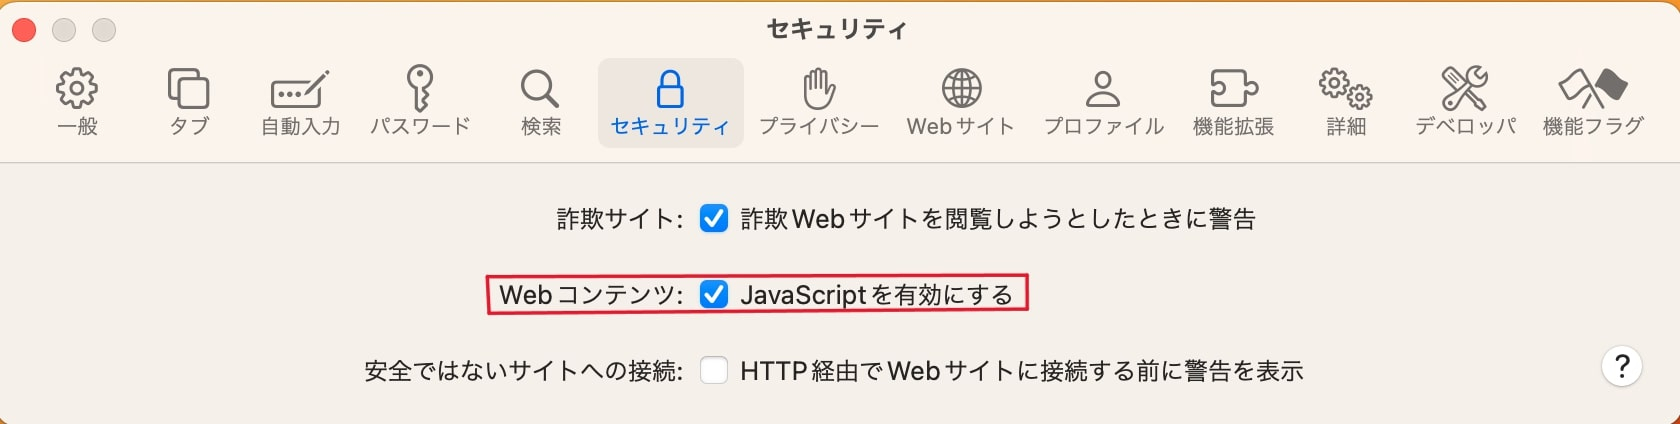Open help with the question mark button

[1622, 367]
